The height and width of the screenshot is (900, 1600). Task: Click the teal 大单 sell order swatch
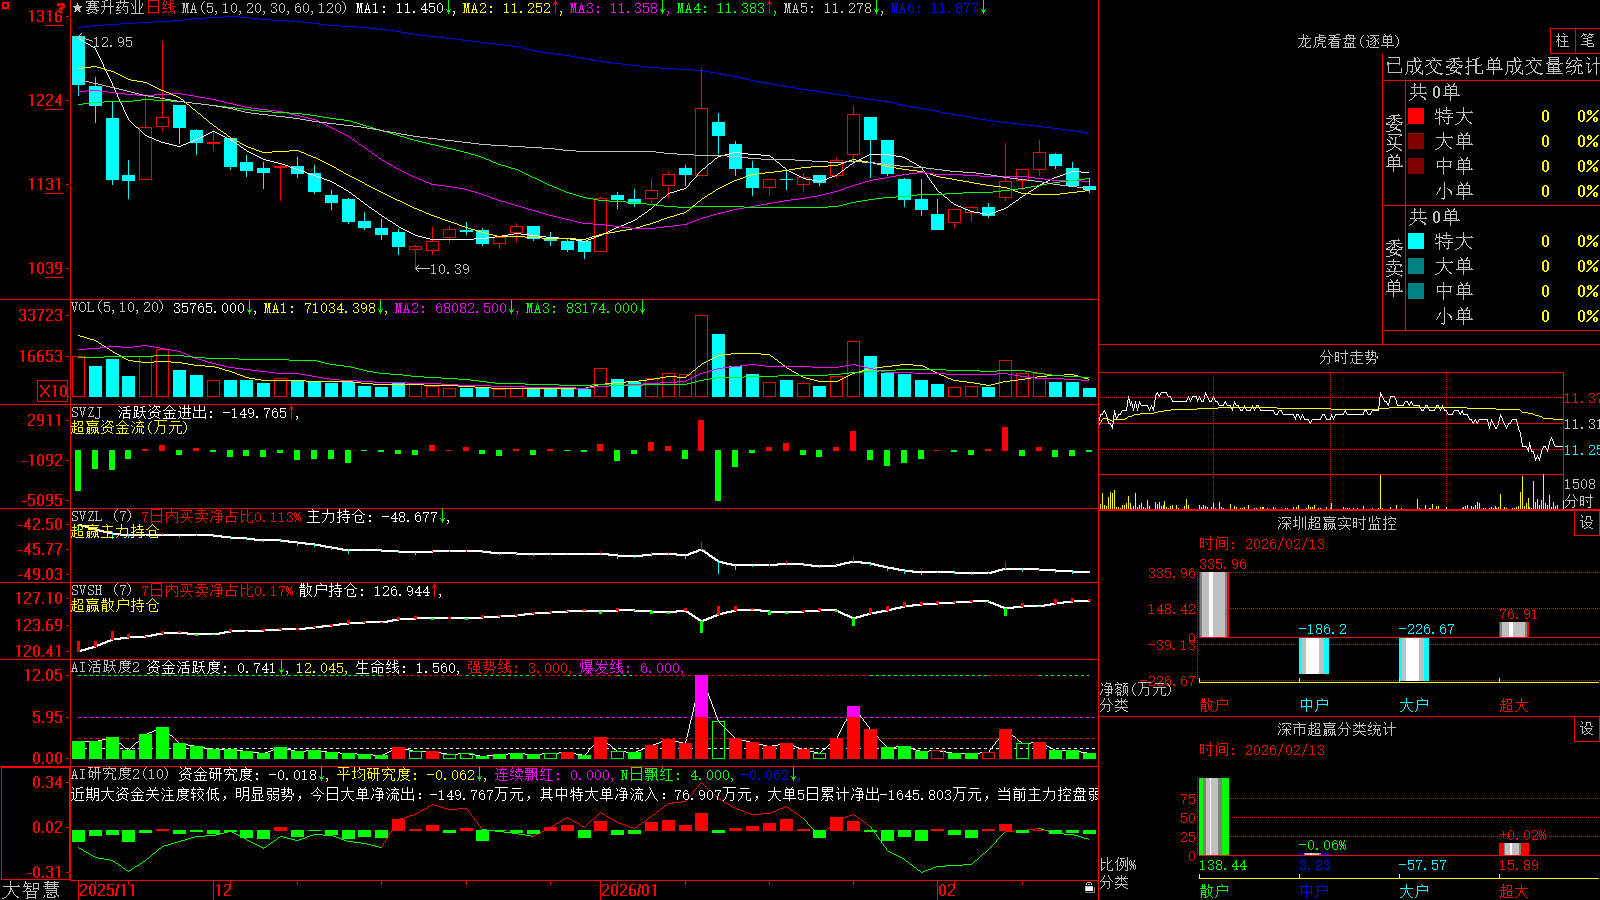click(x=1416, y=266)
